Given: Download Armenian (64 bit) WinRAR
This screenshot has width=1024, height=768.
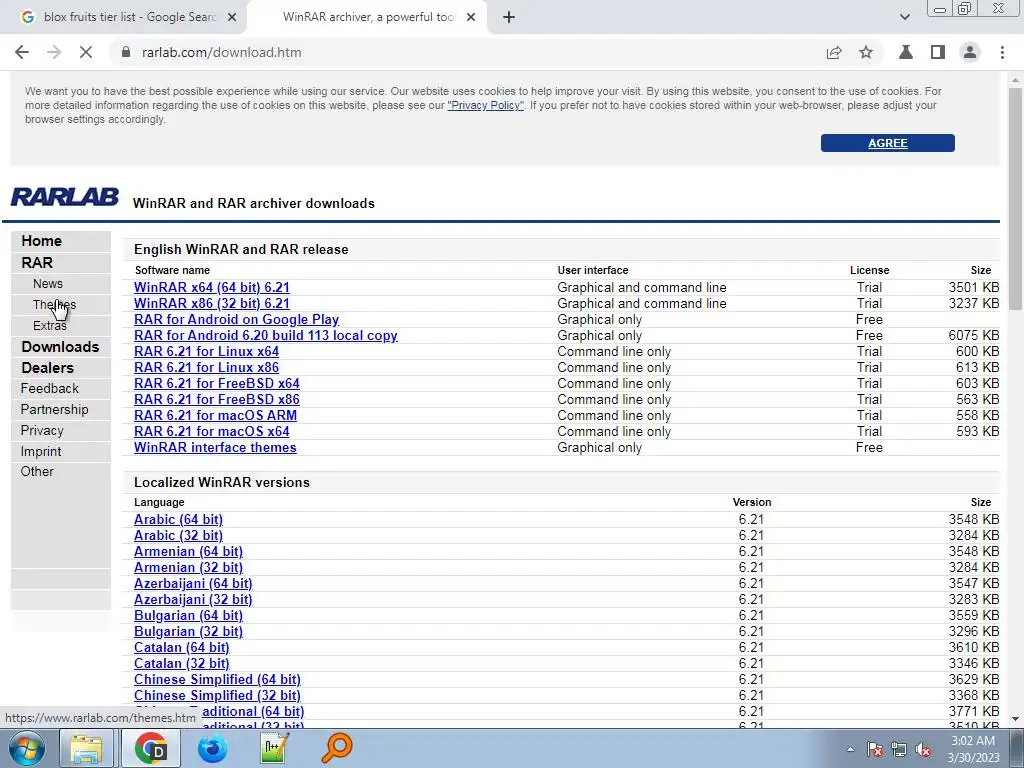Looking at the screenshot, I should tap(188, 551).
